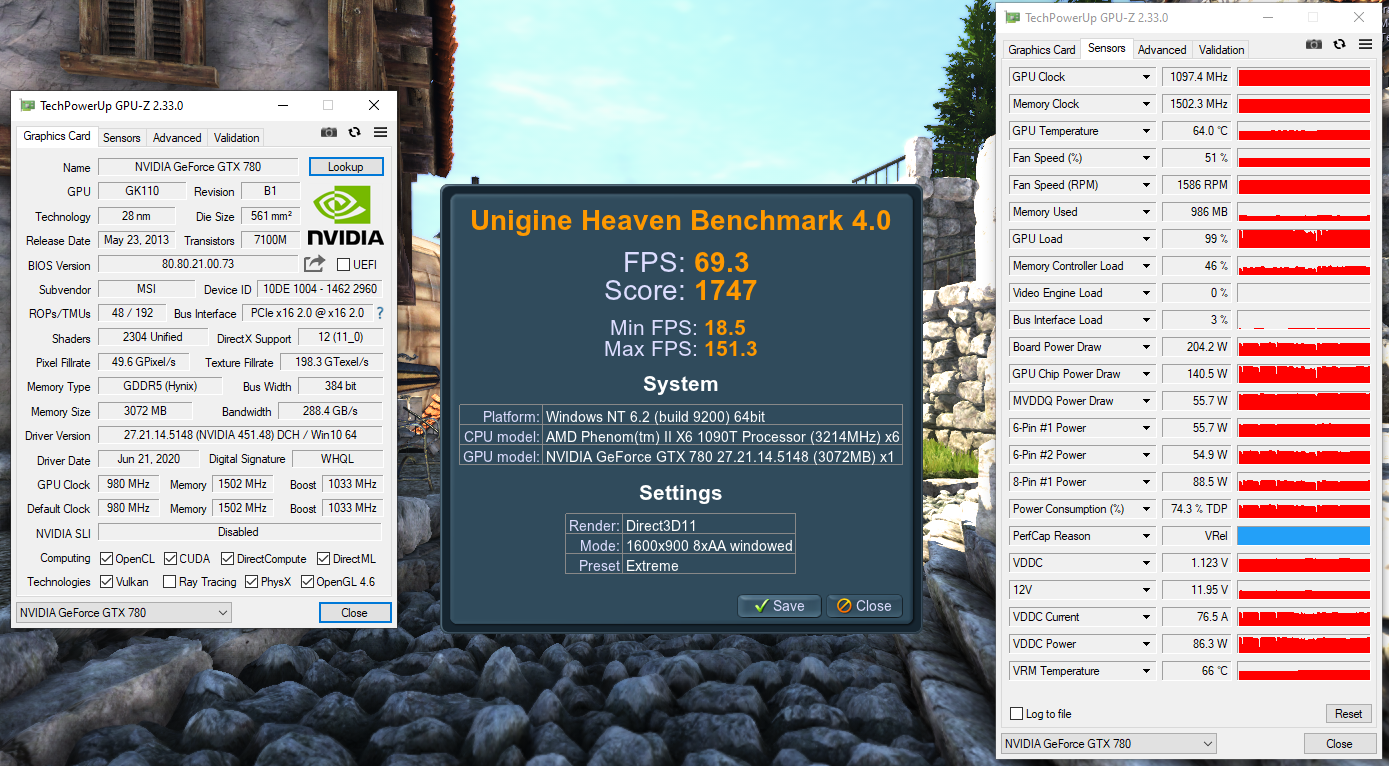Click Close button in GPU-Z Graphics Card window

click(x=355, y=613)
